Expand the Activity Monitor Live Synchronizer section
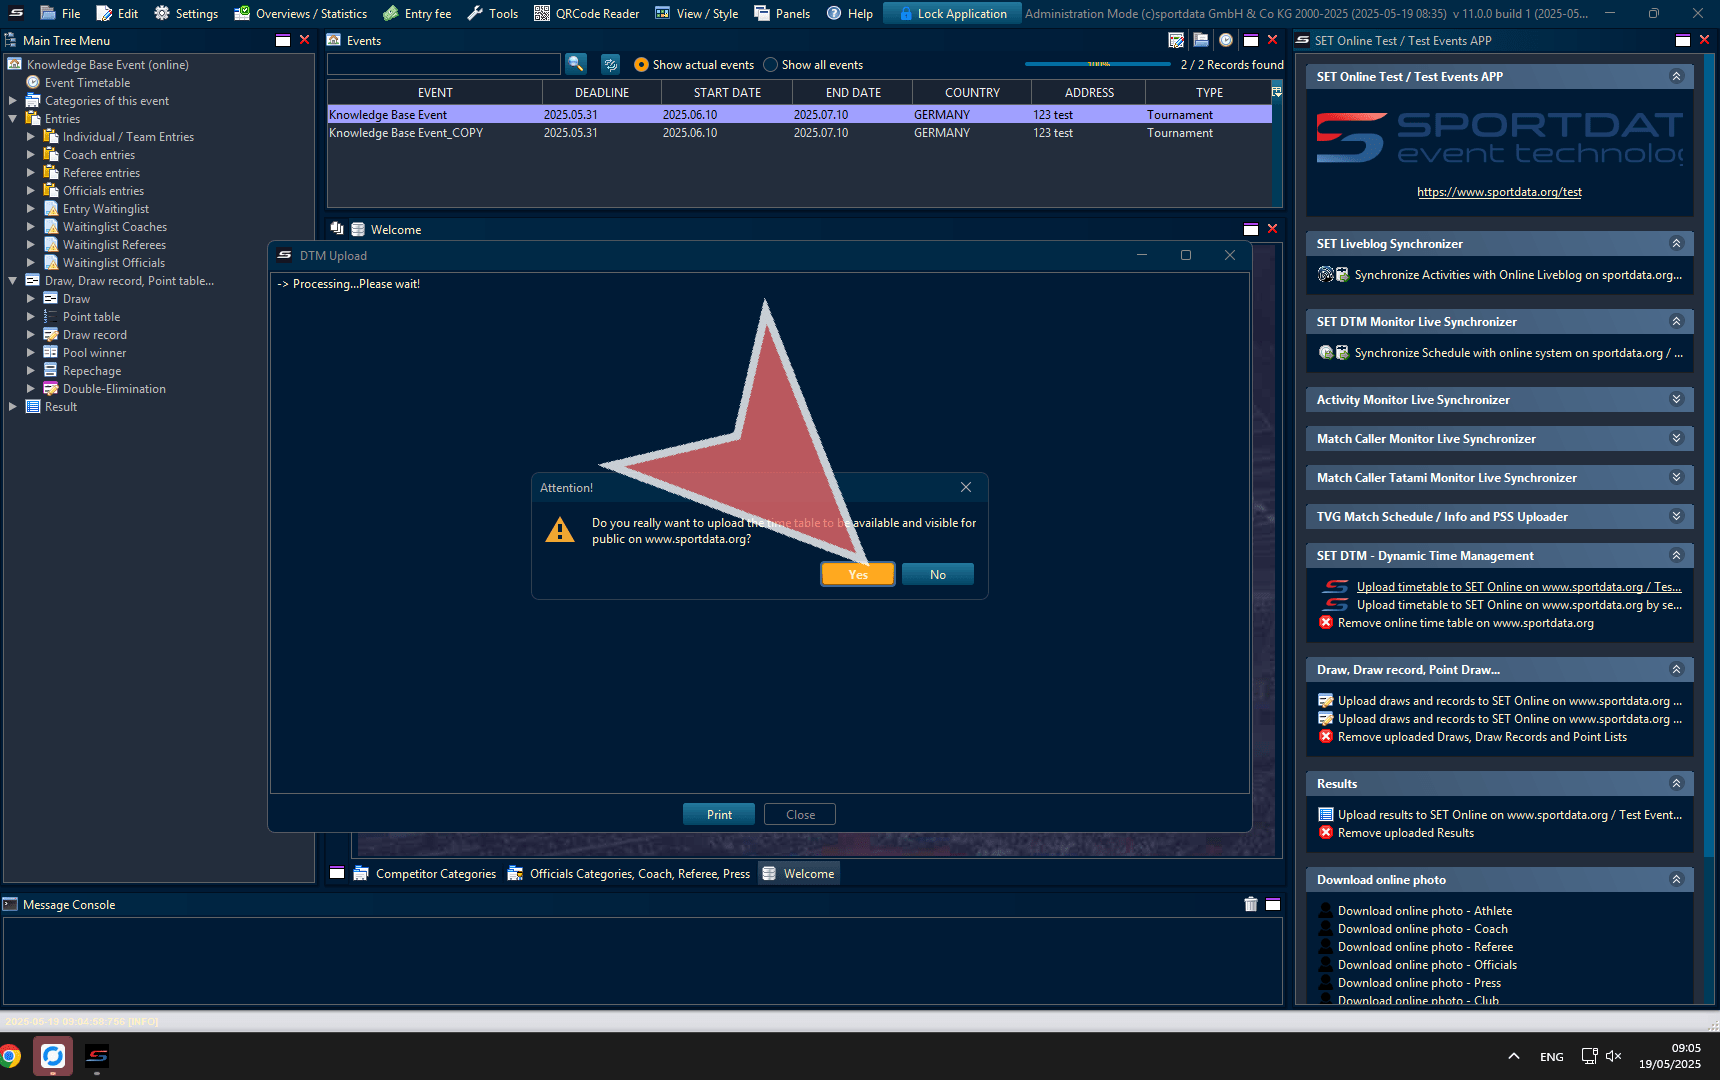The height and width of the screenshot is (1080, 1720). tap(1676, 399)
